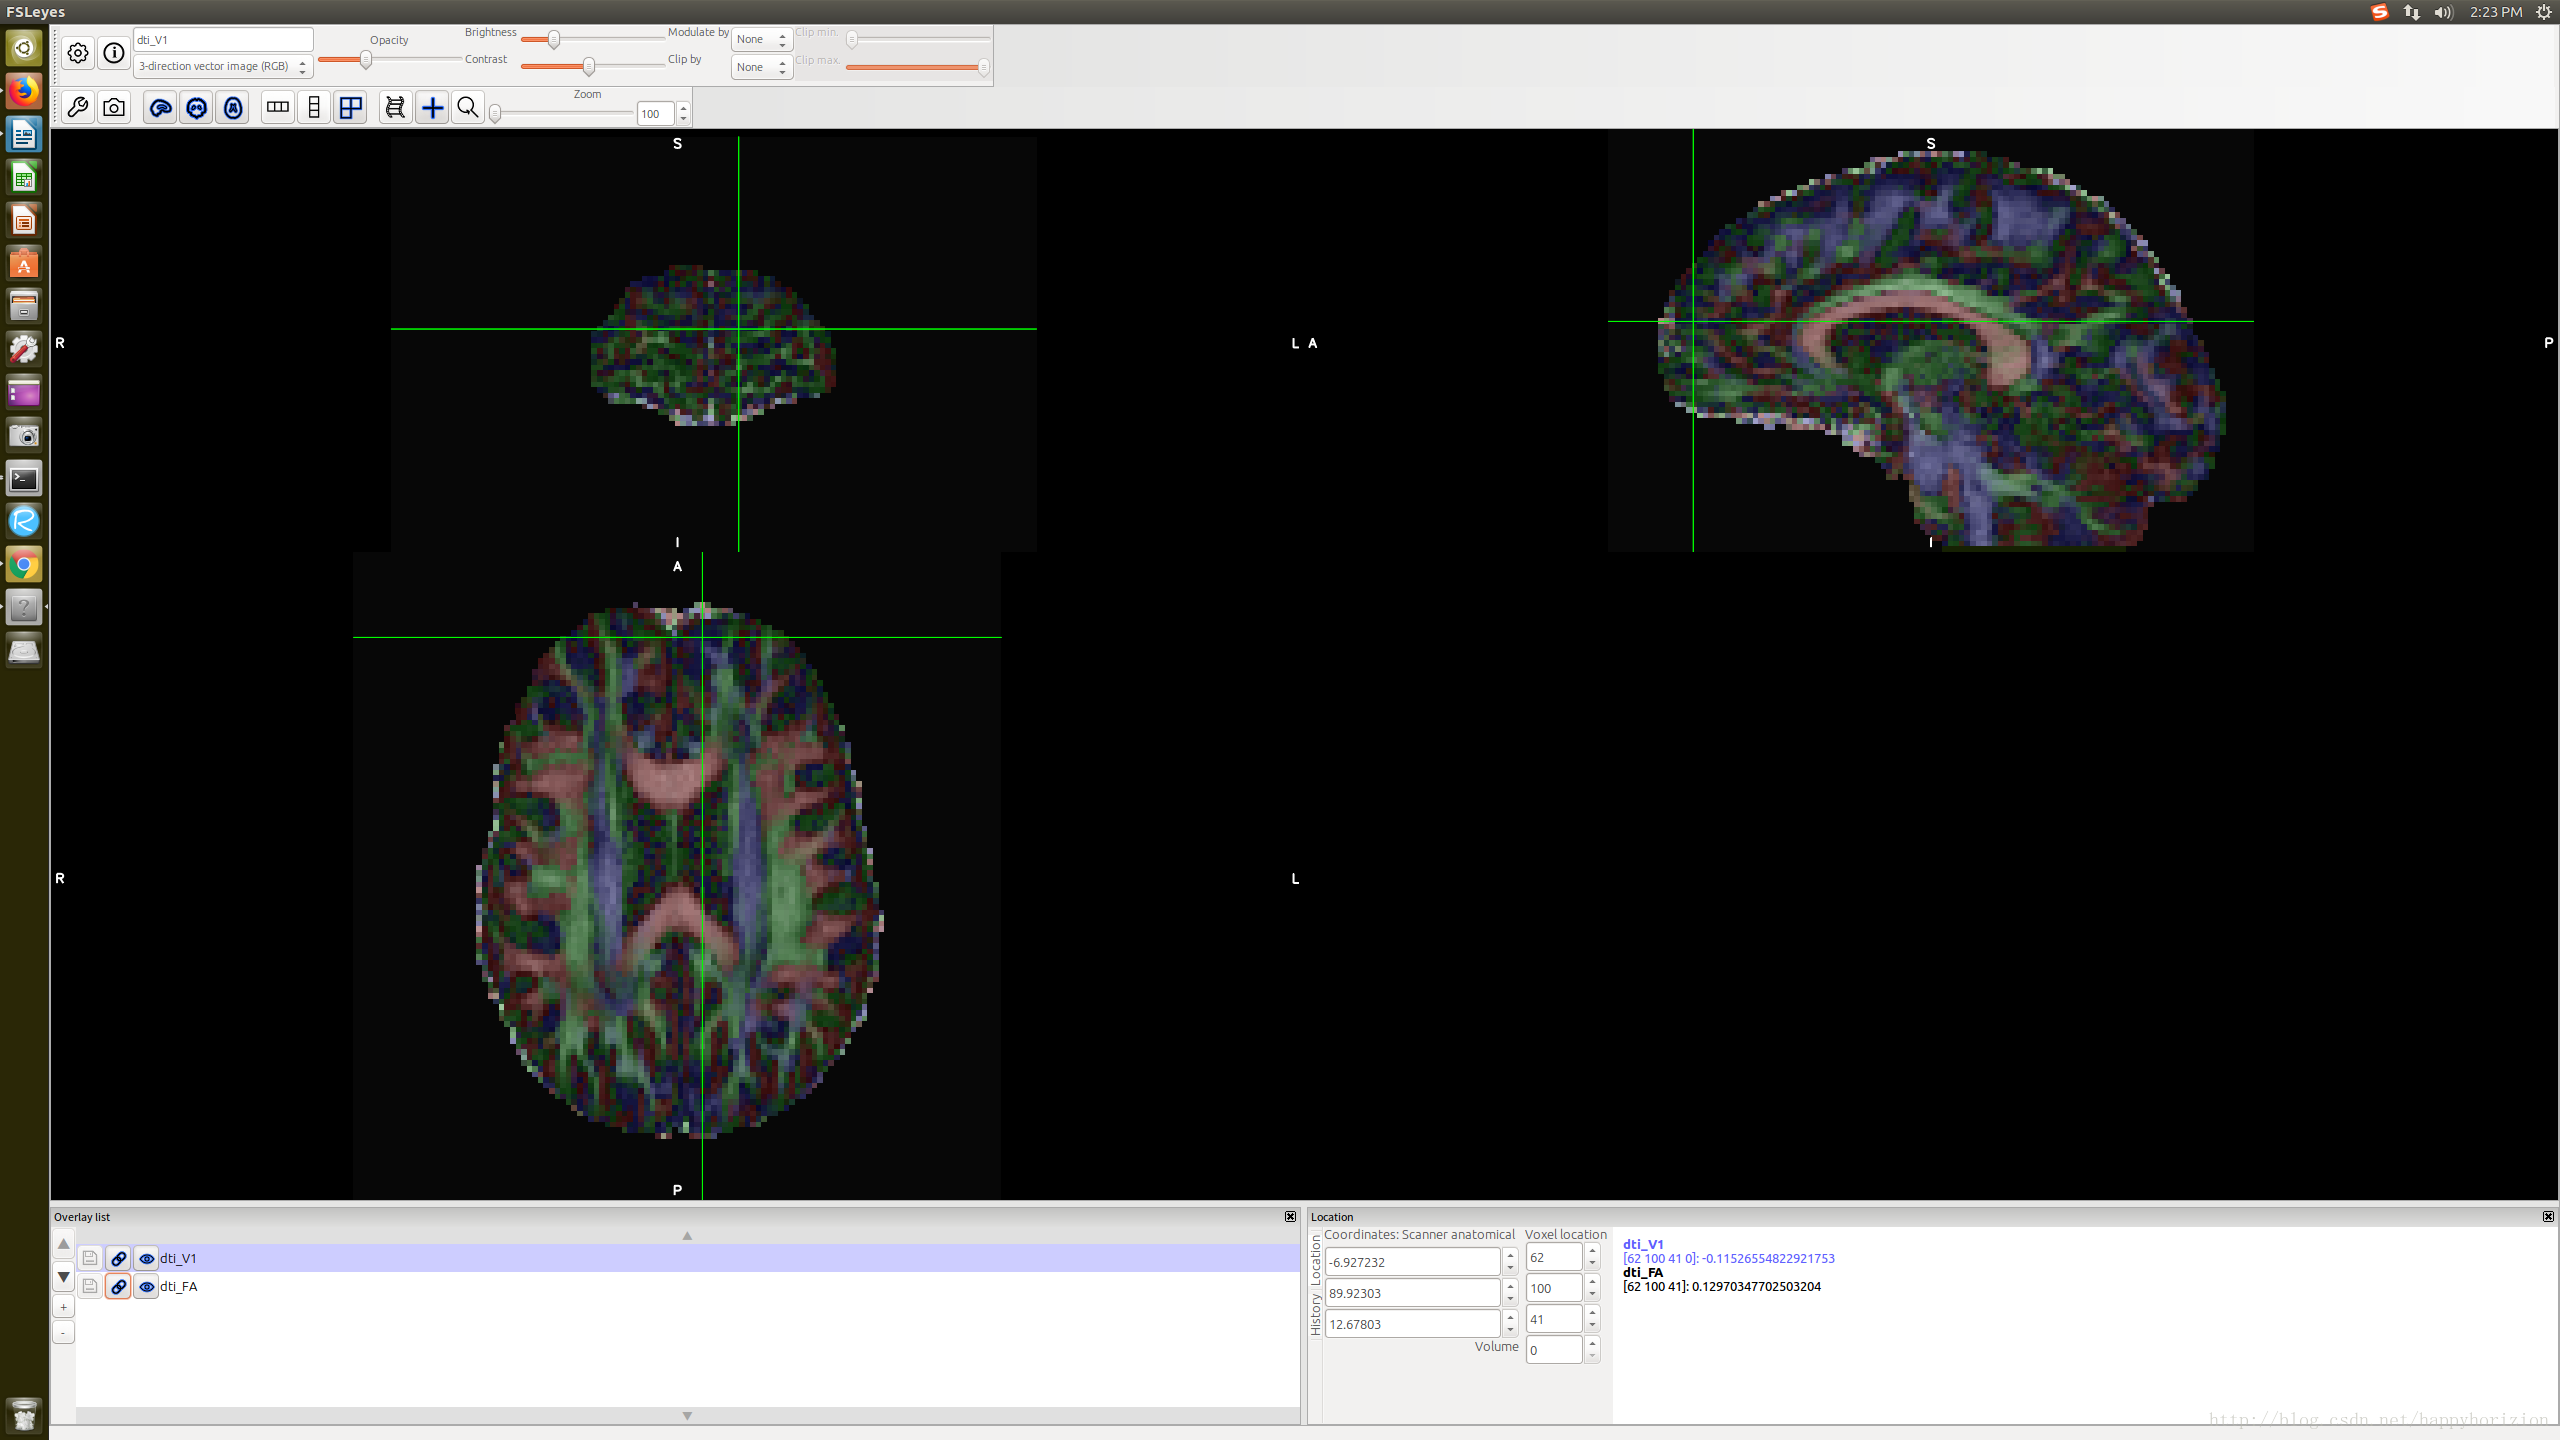This screenshot has height=1440, width=2560.
Task: Move overlay up in list
Action: [x=63, y=1244]
